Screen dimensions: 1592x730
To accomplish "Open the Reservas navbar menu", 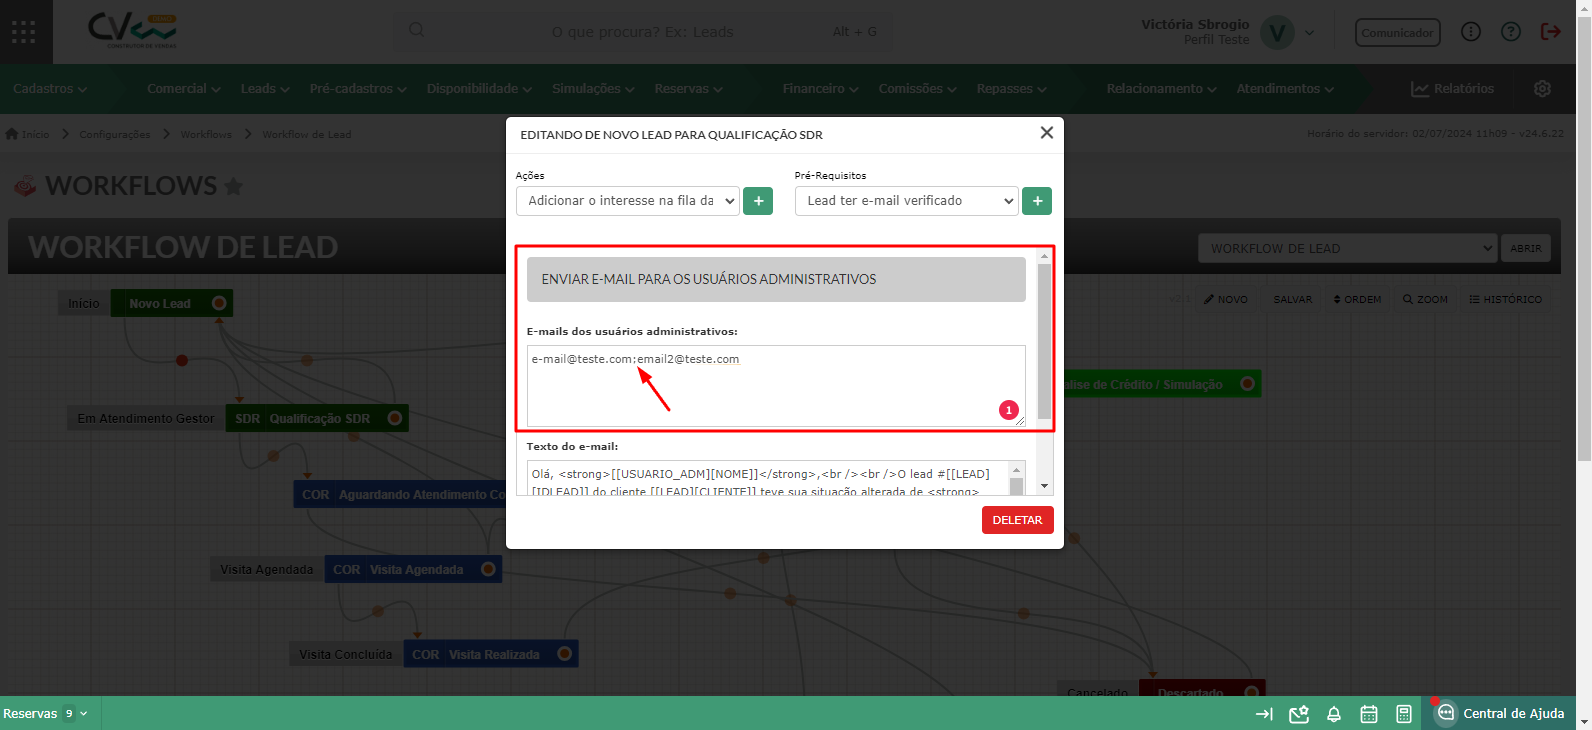I will (x=688, y=89).
